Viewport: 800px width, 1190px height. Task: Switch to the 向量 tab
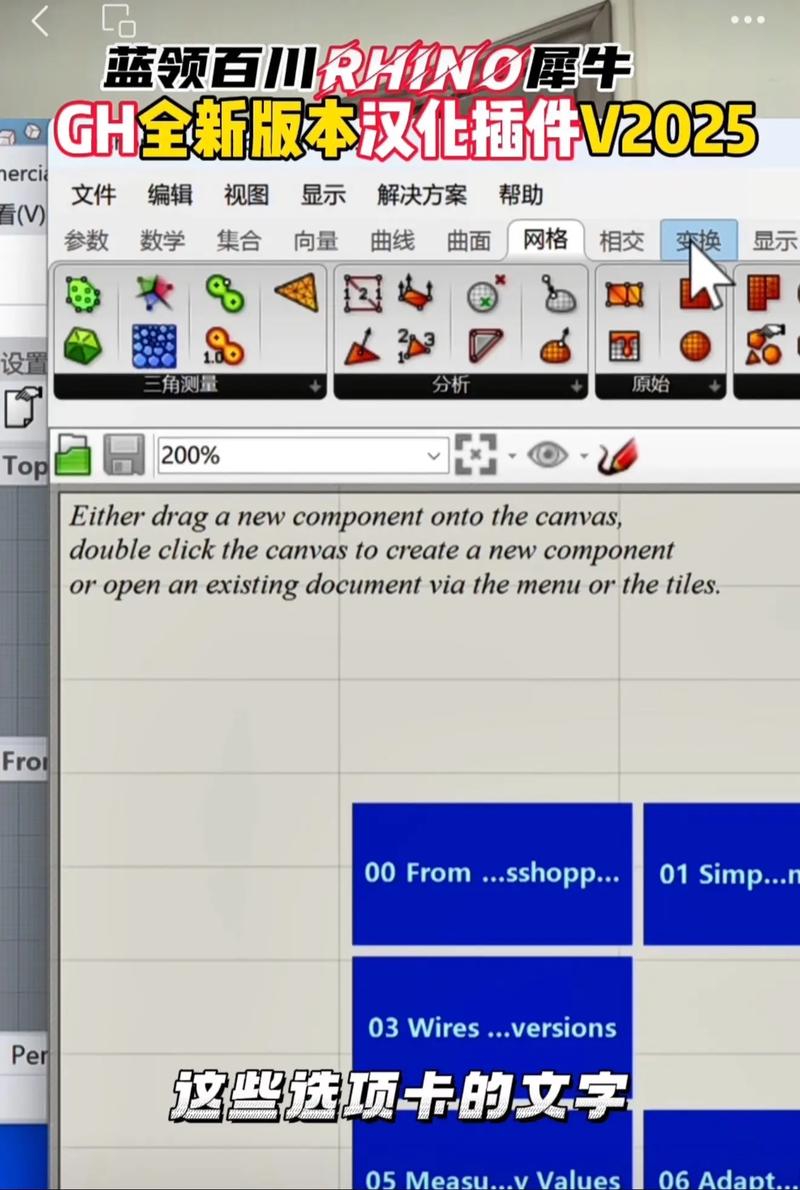click(316, 241)
